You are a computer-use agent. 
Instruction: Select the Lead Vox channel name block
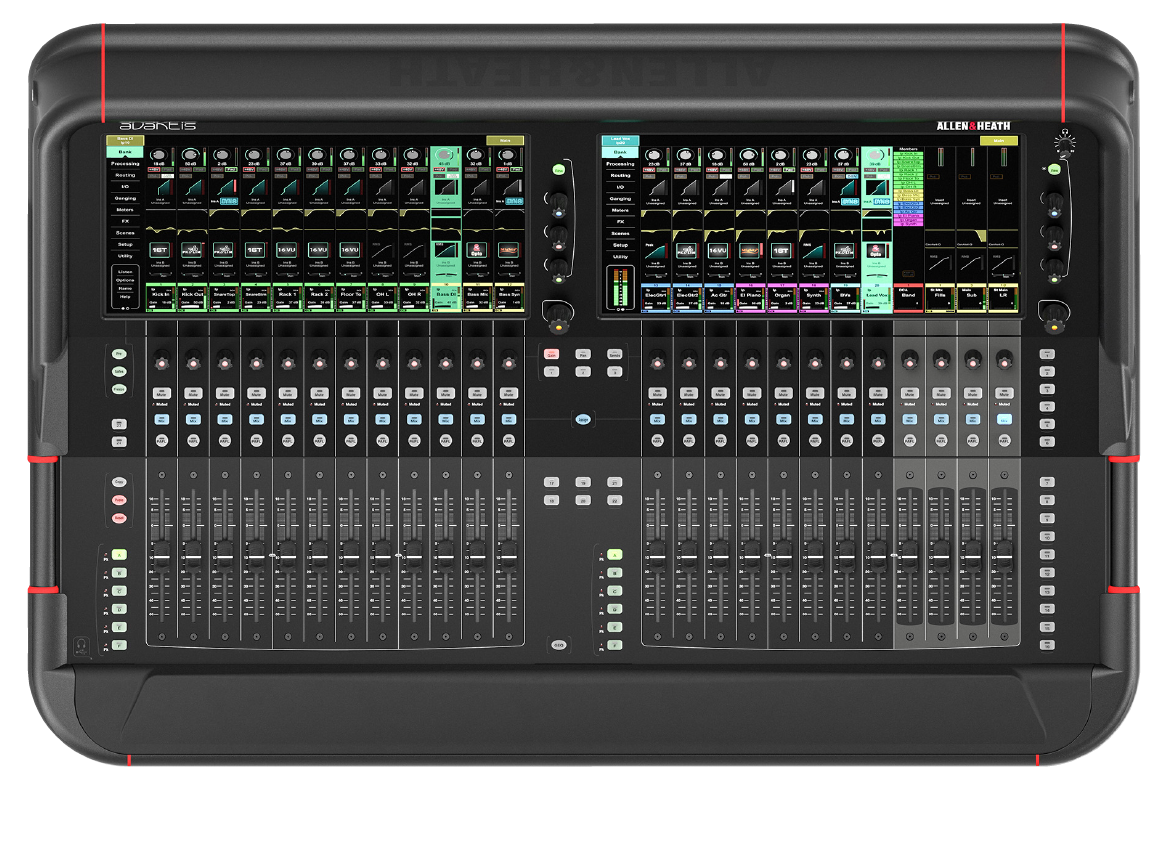click(877, 296)
